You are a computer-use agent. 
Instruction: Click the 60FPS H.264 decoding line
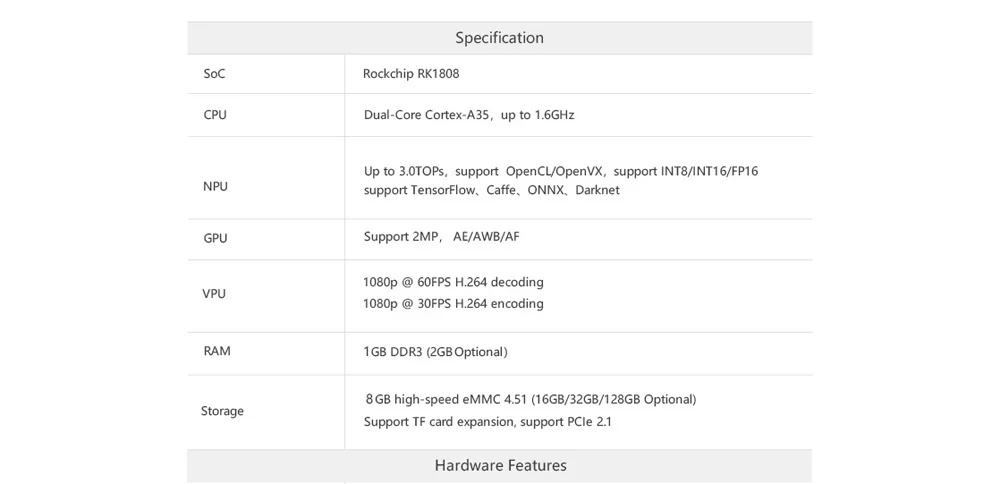[453, 282]
